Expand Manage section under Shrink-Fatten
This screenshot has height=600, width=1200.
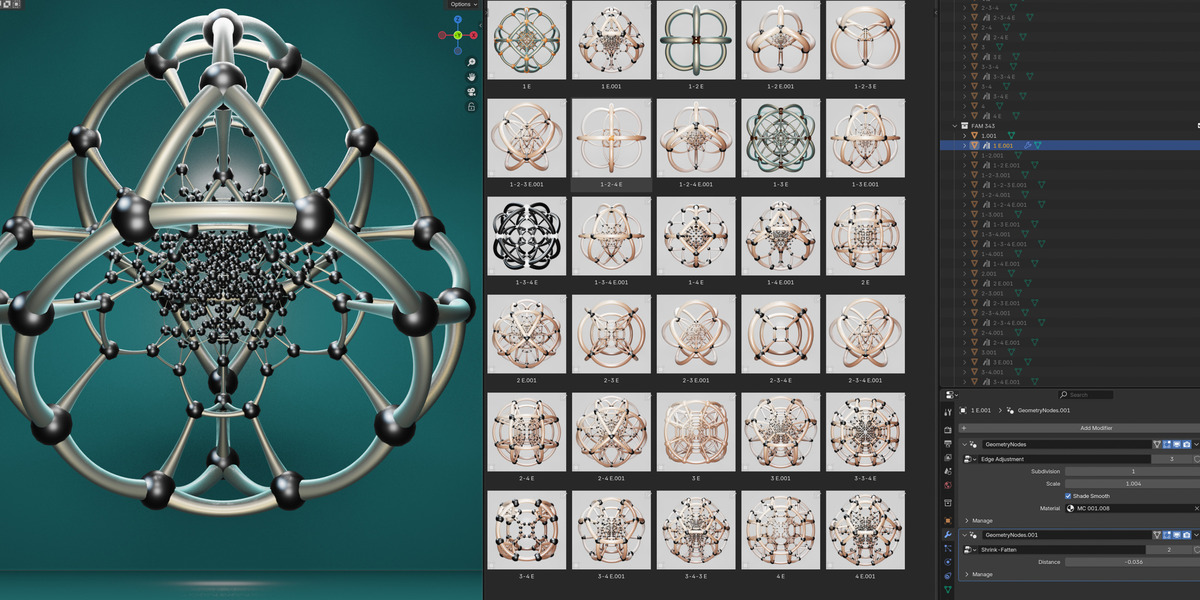click(x=982, y=574)
